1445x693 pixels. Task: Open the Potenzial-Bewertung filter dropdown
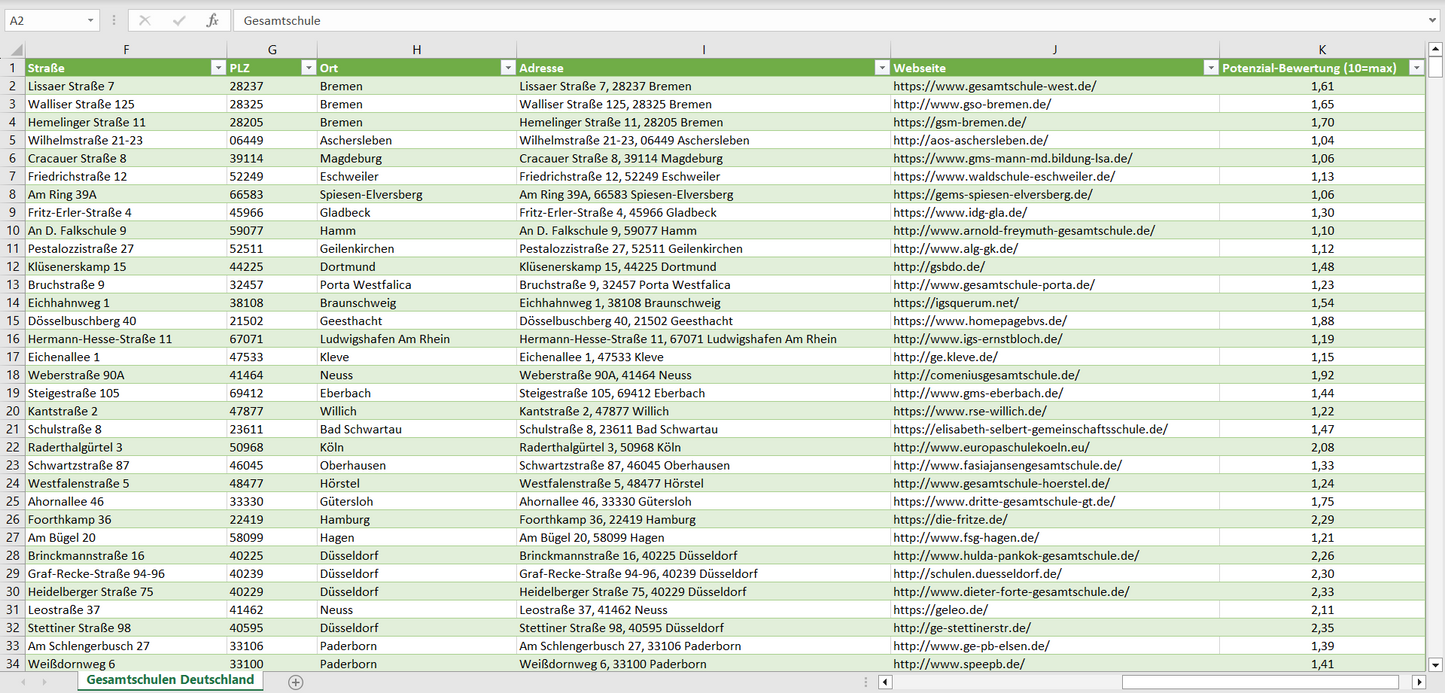[1416, 68]
